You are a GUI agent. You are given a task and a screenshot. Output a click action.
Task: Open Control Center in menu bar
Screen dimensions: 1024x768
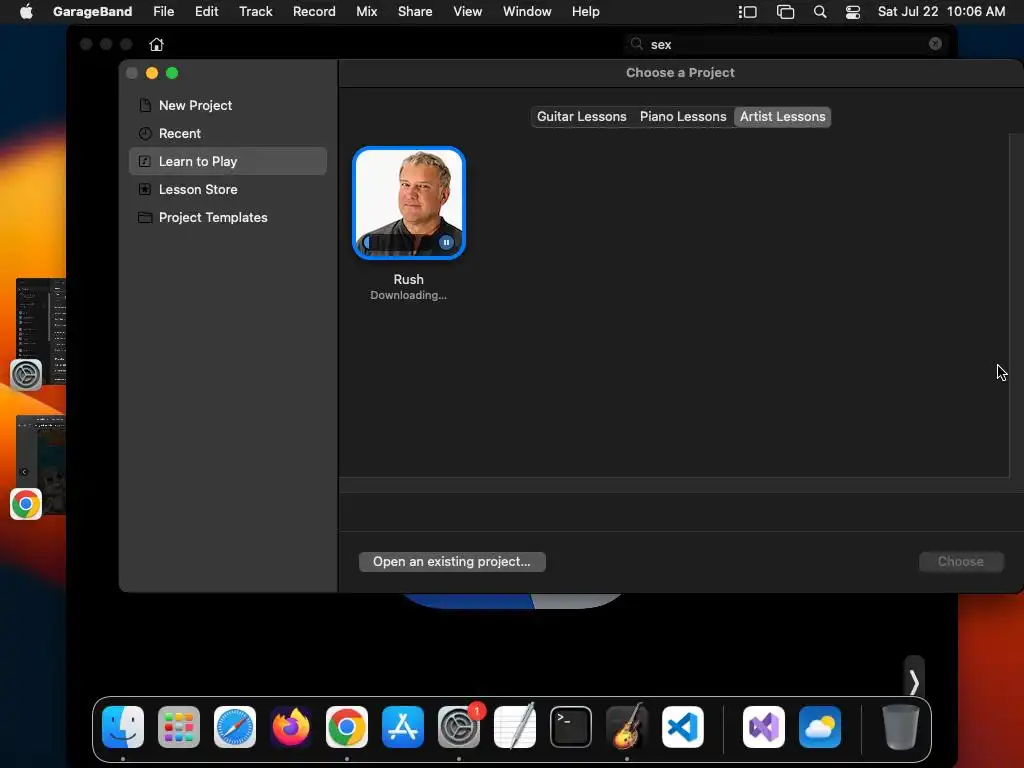point(852,12)
